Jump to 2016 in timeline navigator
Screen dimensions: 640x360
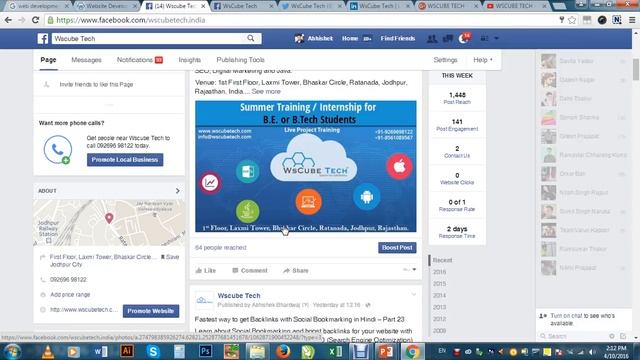point(439,272)
